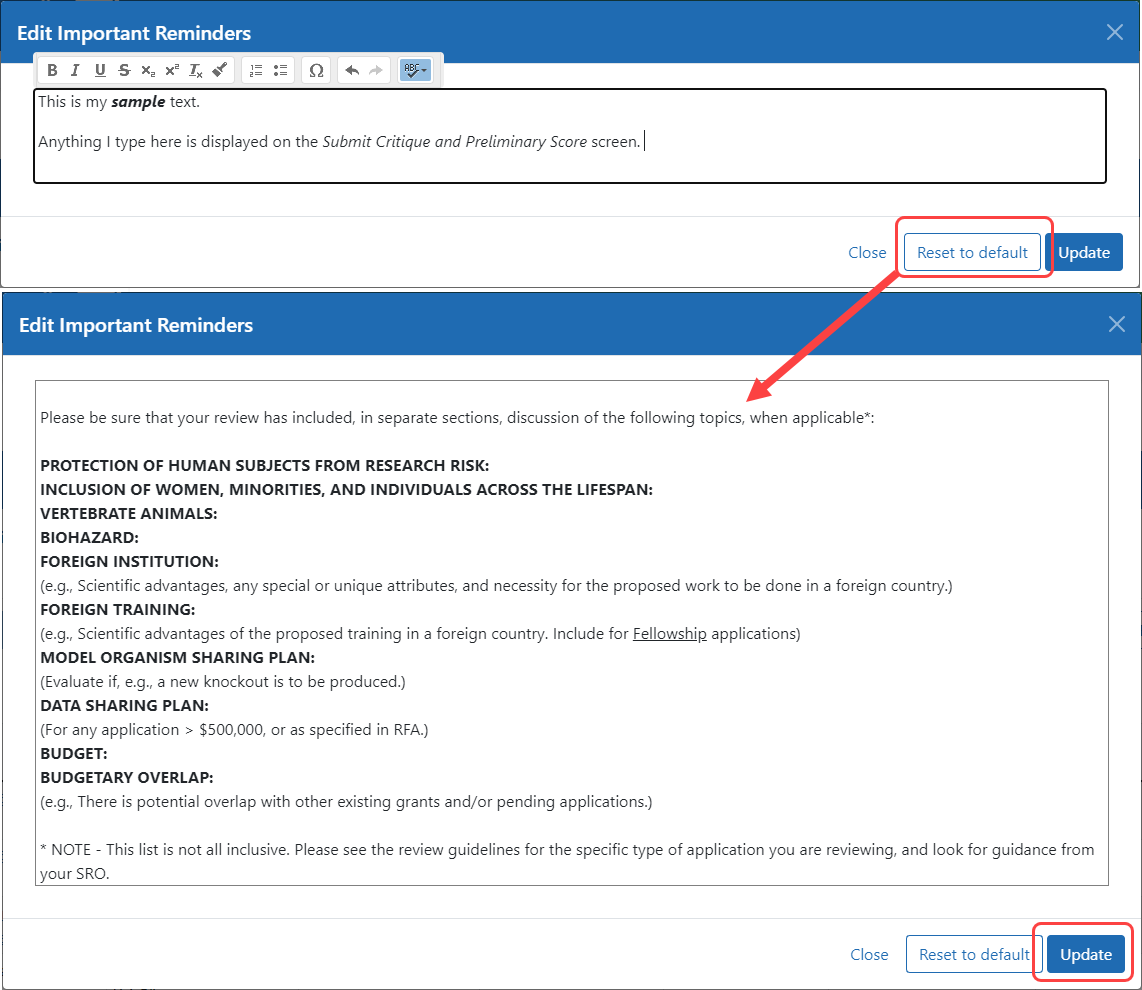Toggle Bold formatting in editor toolbar
This screenshot has height=990, width=1142.
tap(52, 70)
